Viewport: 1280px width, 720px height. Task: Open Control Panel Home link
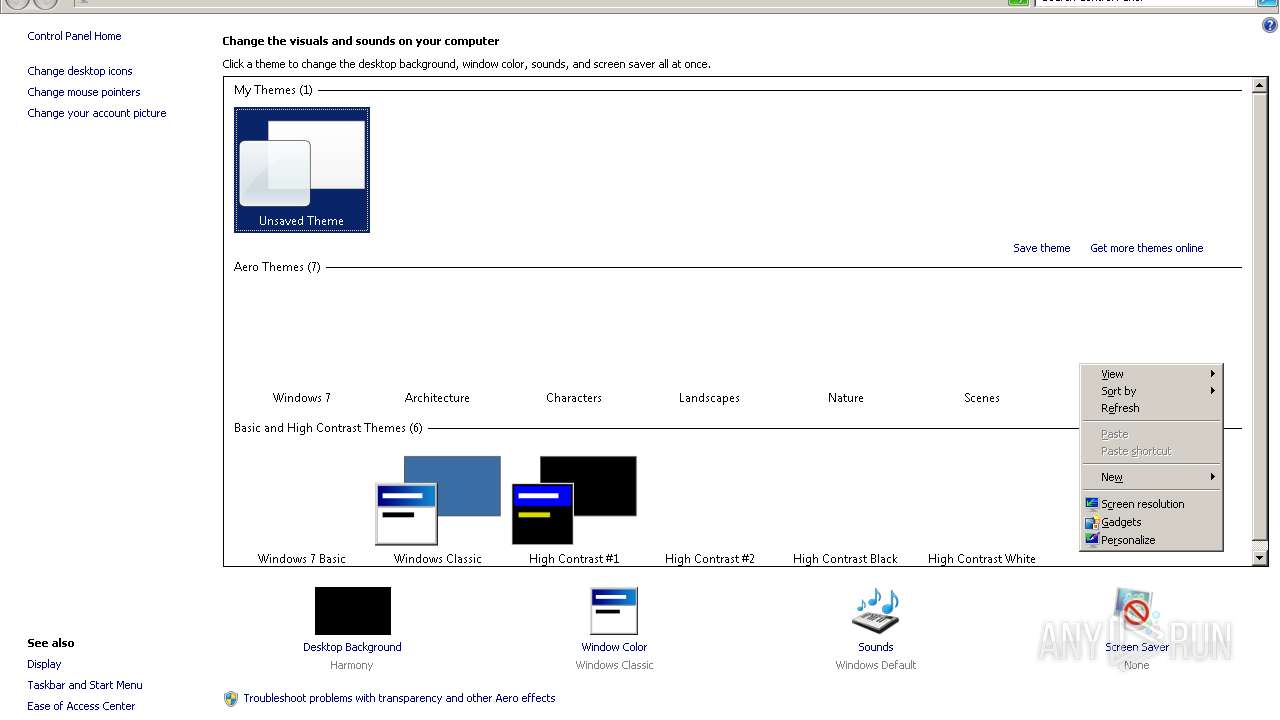(74, 36)
